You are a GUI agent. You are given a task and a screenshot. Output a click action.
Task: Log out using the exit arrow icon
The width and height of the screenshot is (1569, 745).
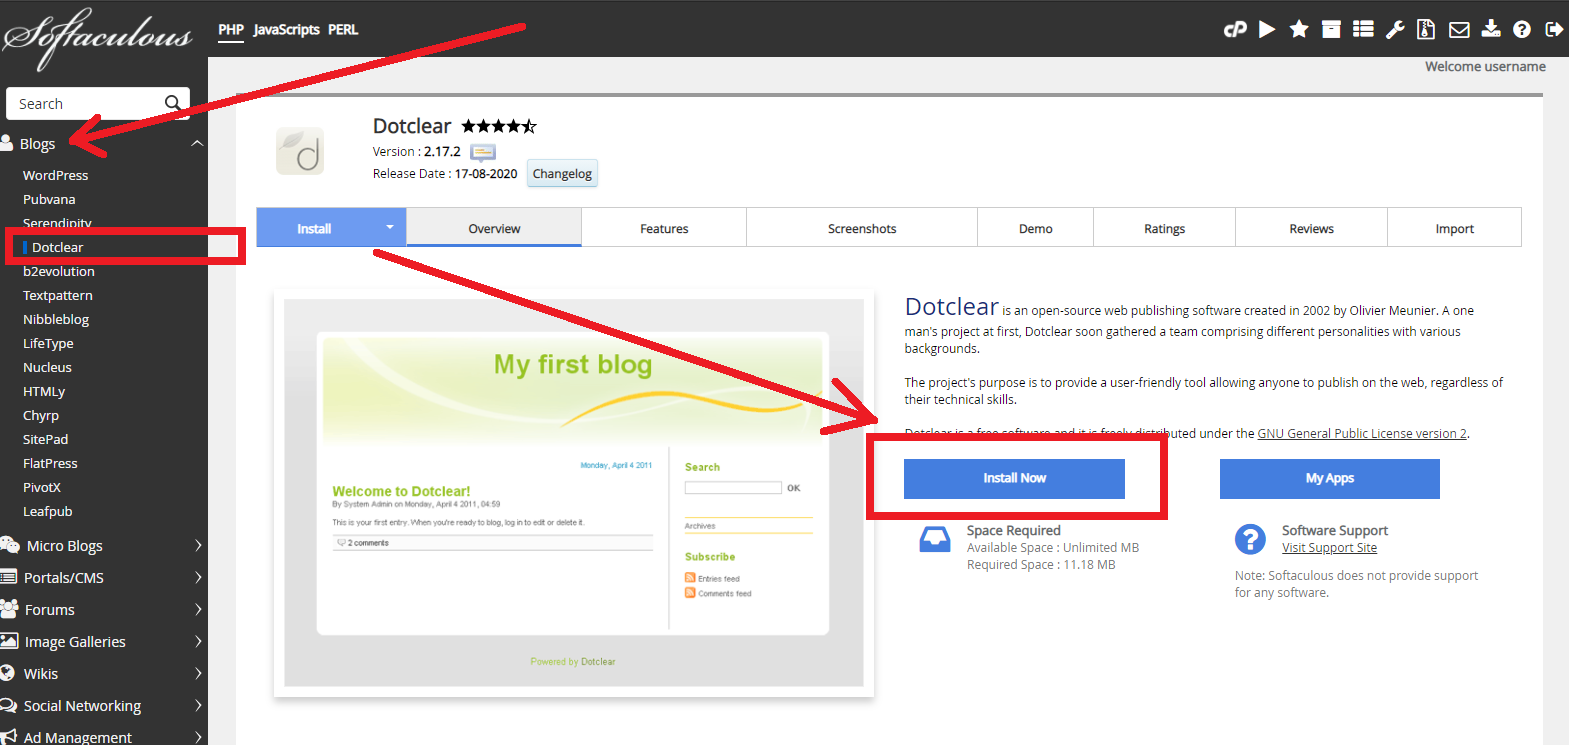coord(1554,29)
